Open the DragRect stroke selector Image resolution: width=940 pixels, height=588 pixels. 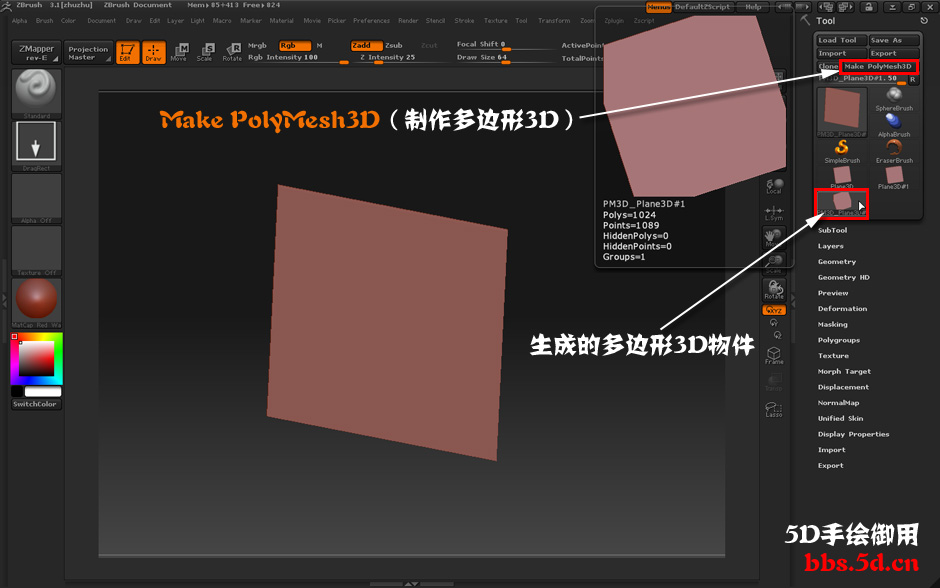tap(37, 146)
